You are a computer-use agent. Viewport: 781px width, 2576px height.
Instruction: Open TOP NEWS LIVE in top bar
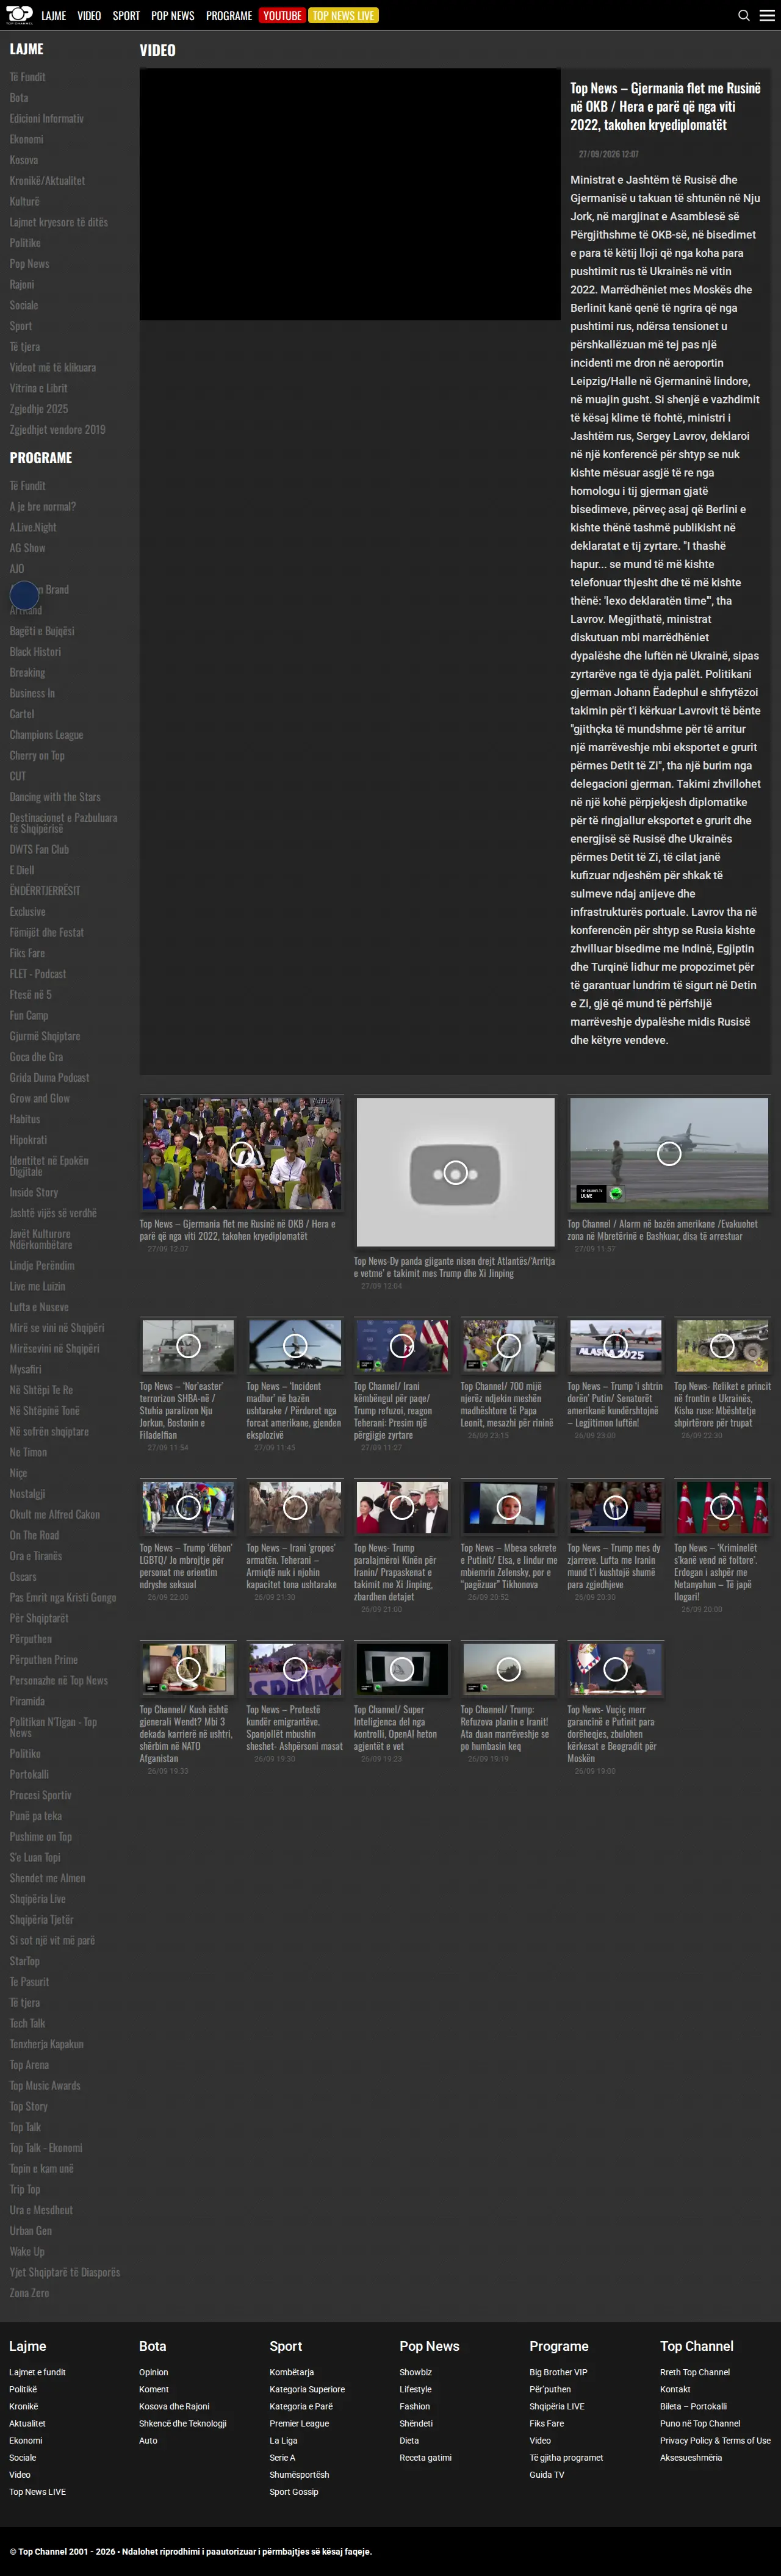(x=343, y=15)
